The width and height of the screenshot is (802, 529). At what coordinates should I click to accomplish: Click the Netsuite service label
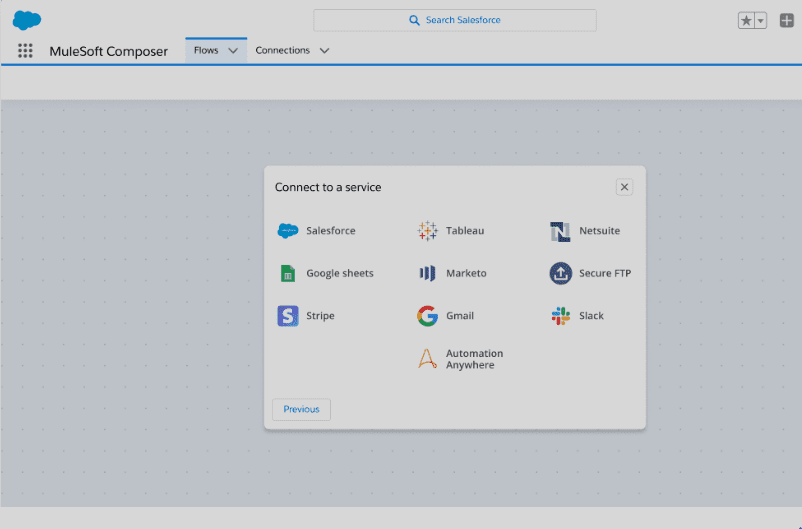[x=599, y=231]
